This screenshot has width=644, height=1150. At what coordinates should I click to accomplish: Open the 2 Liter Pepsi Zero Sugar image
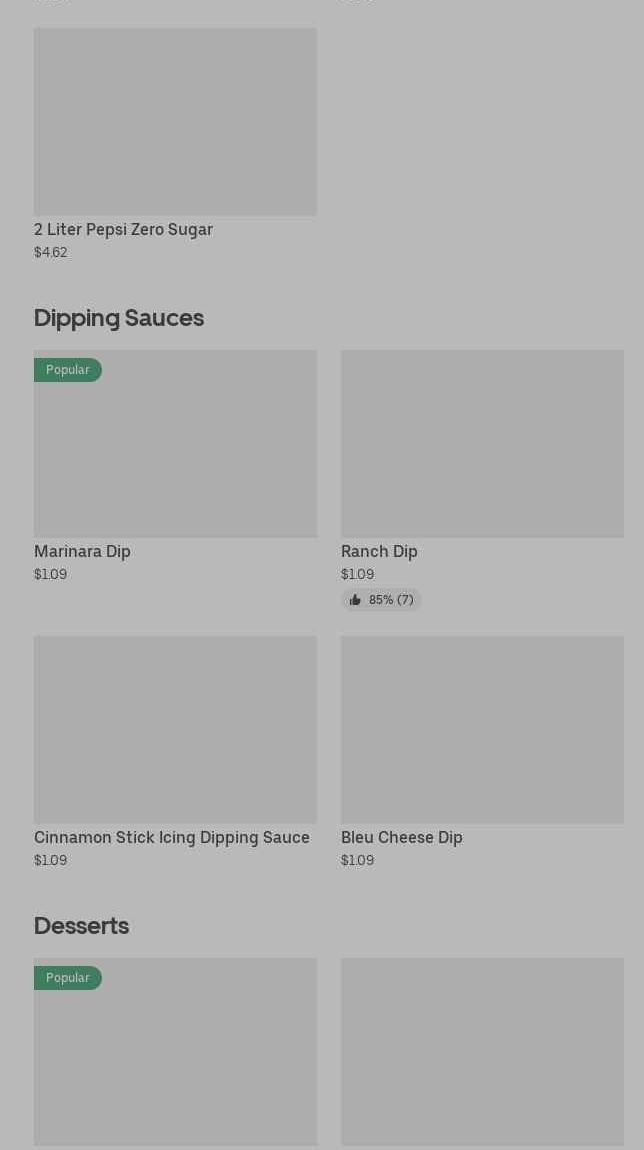pyautogui.click(x=175, y=122)
